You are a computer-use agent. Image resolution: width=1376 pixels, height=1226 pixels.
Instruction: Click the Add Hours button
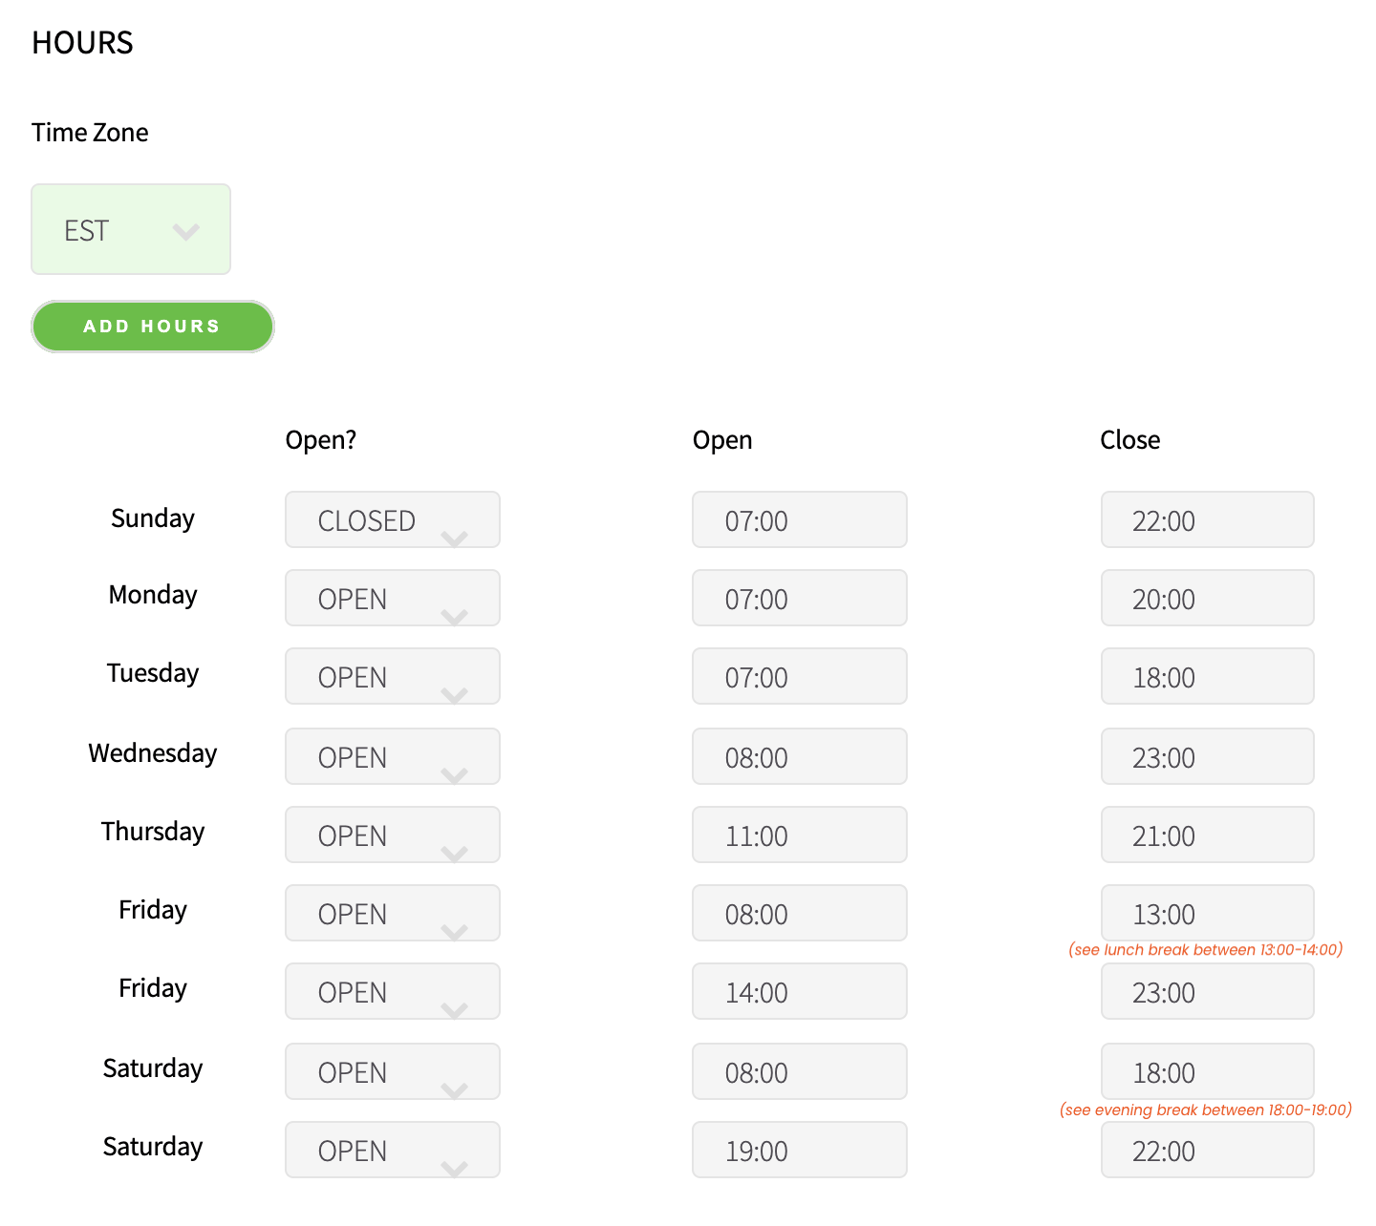[152, 327]
